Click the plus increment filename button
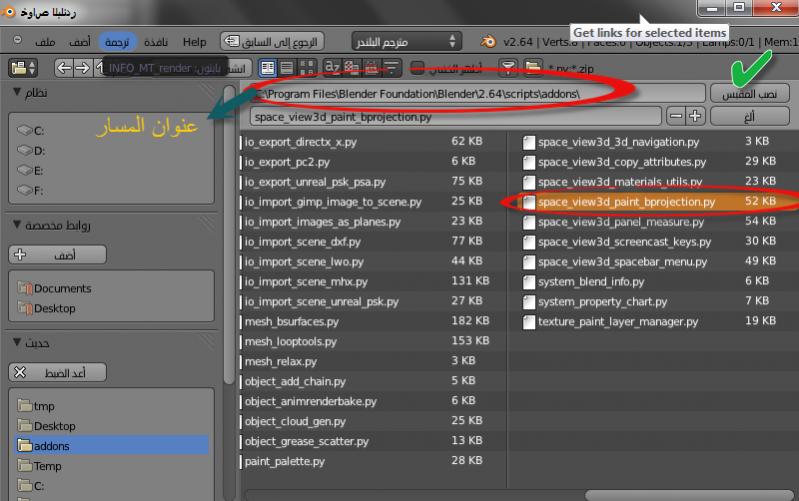Screen dimensions: 799x501 (695, 116)
